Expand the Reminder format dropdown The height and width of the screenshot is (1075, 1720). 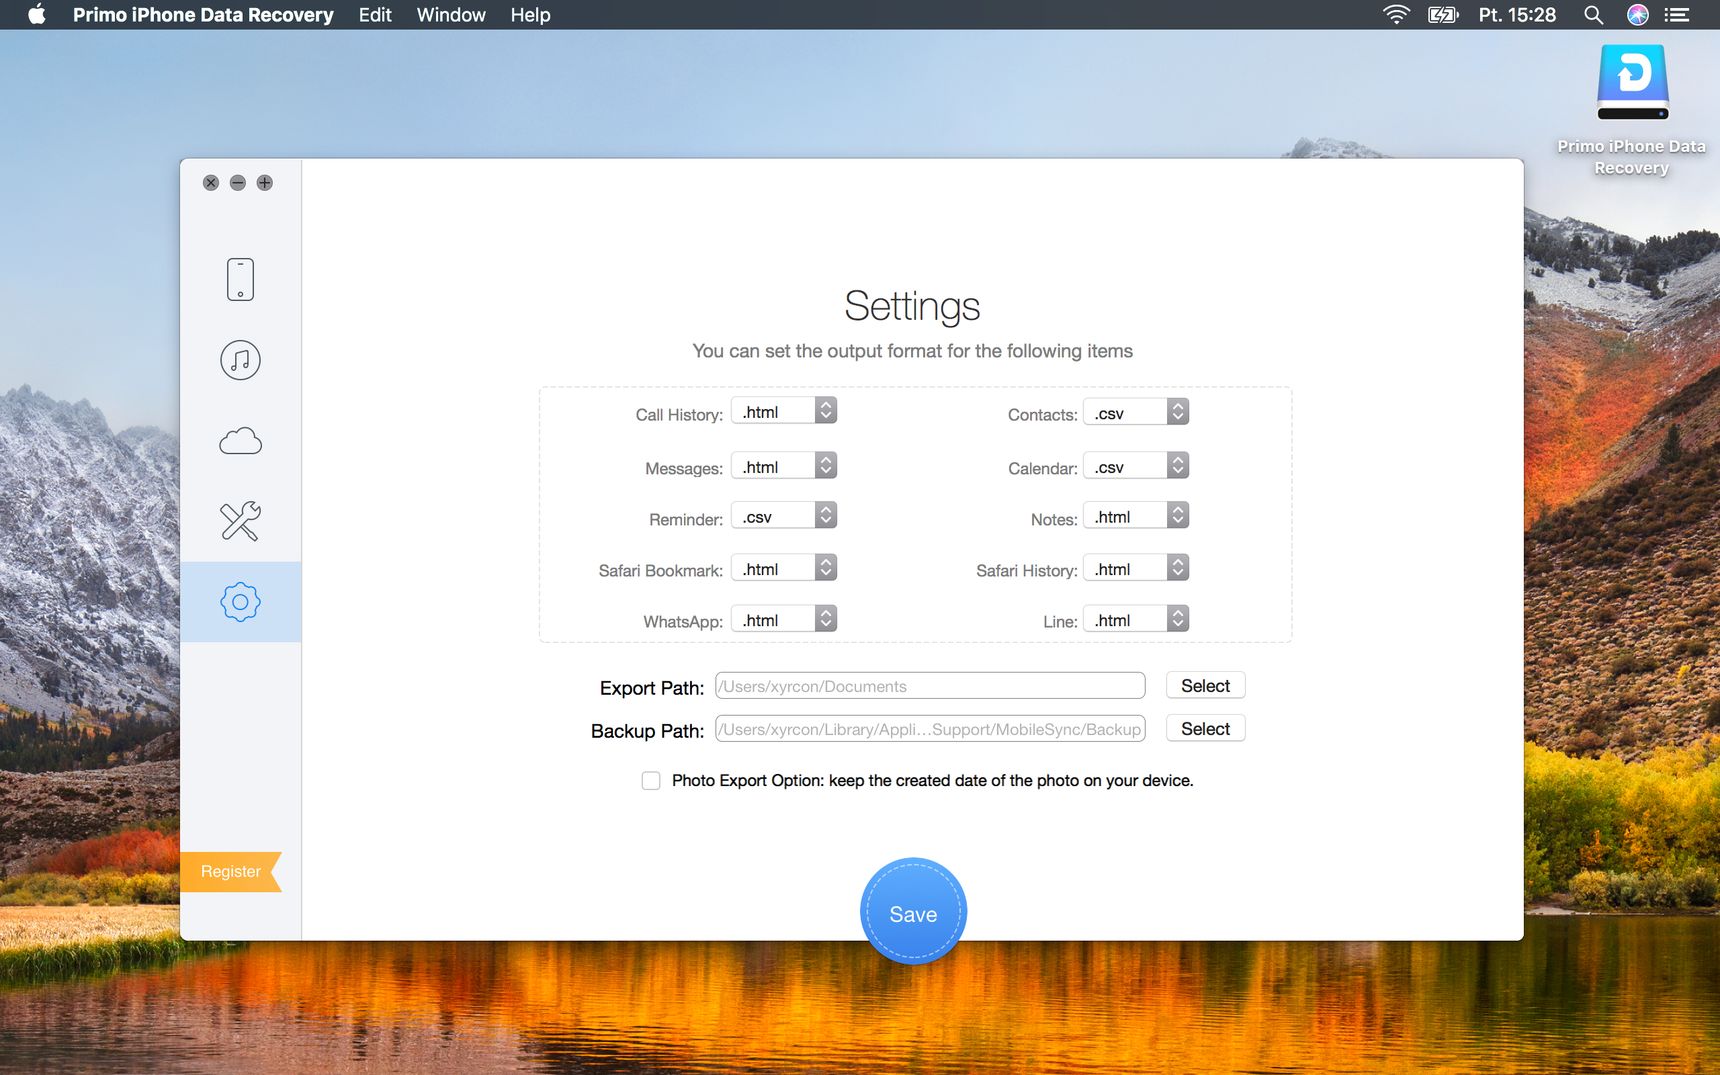(x=784, y=516)
